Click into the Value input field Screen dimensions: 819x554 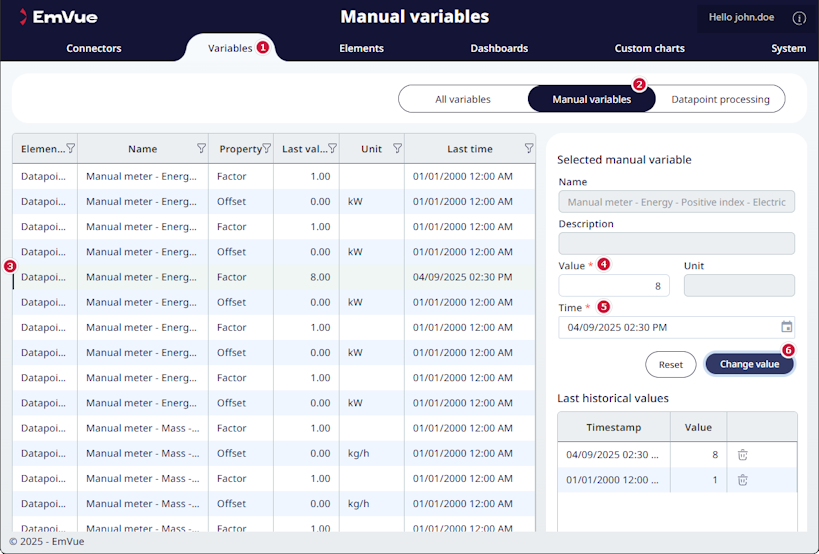click(x=614, y=286)
